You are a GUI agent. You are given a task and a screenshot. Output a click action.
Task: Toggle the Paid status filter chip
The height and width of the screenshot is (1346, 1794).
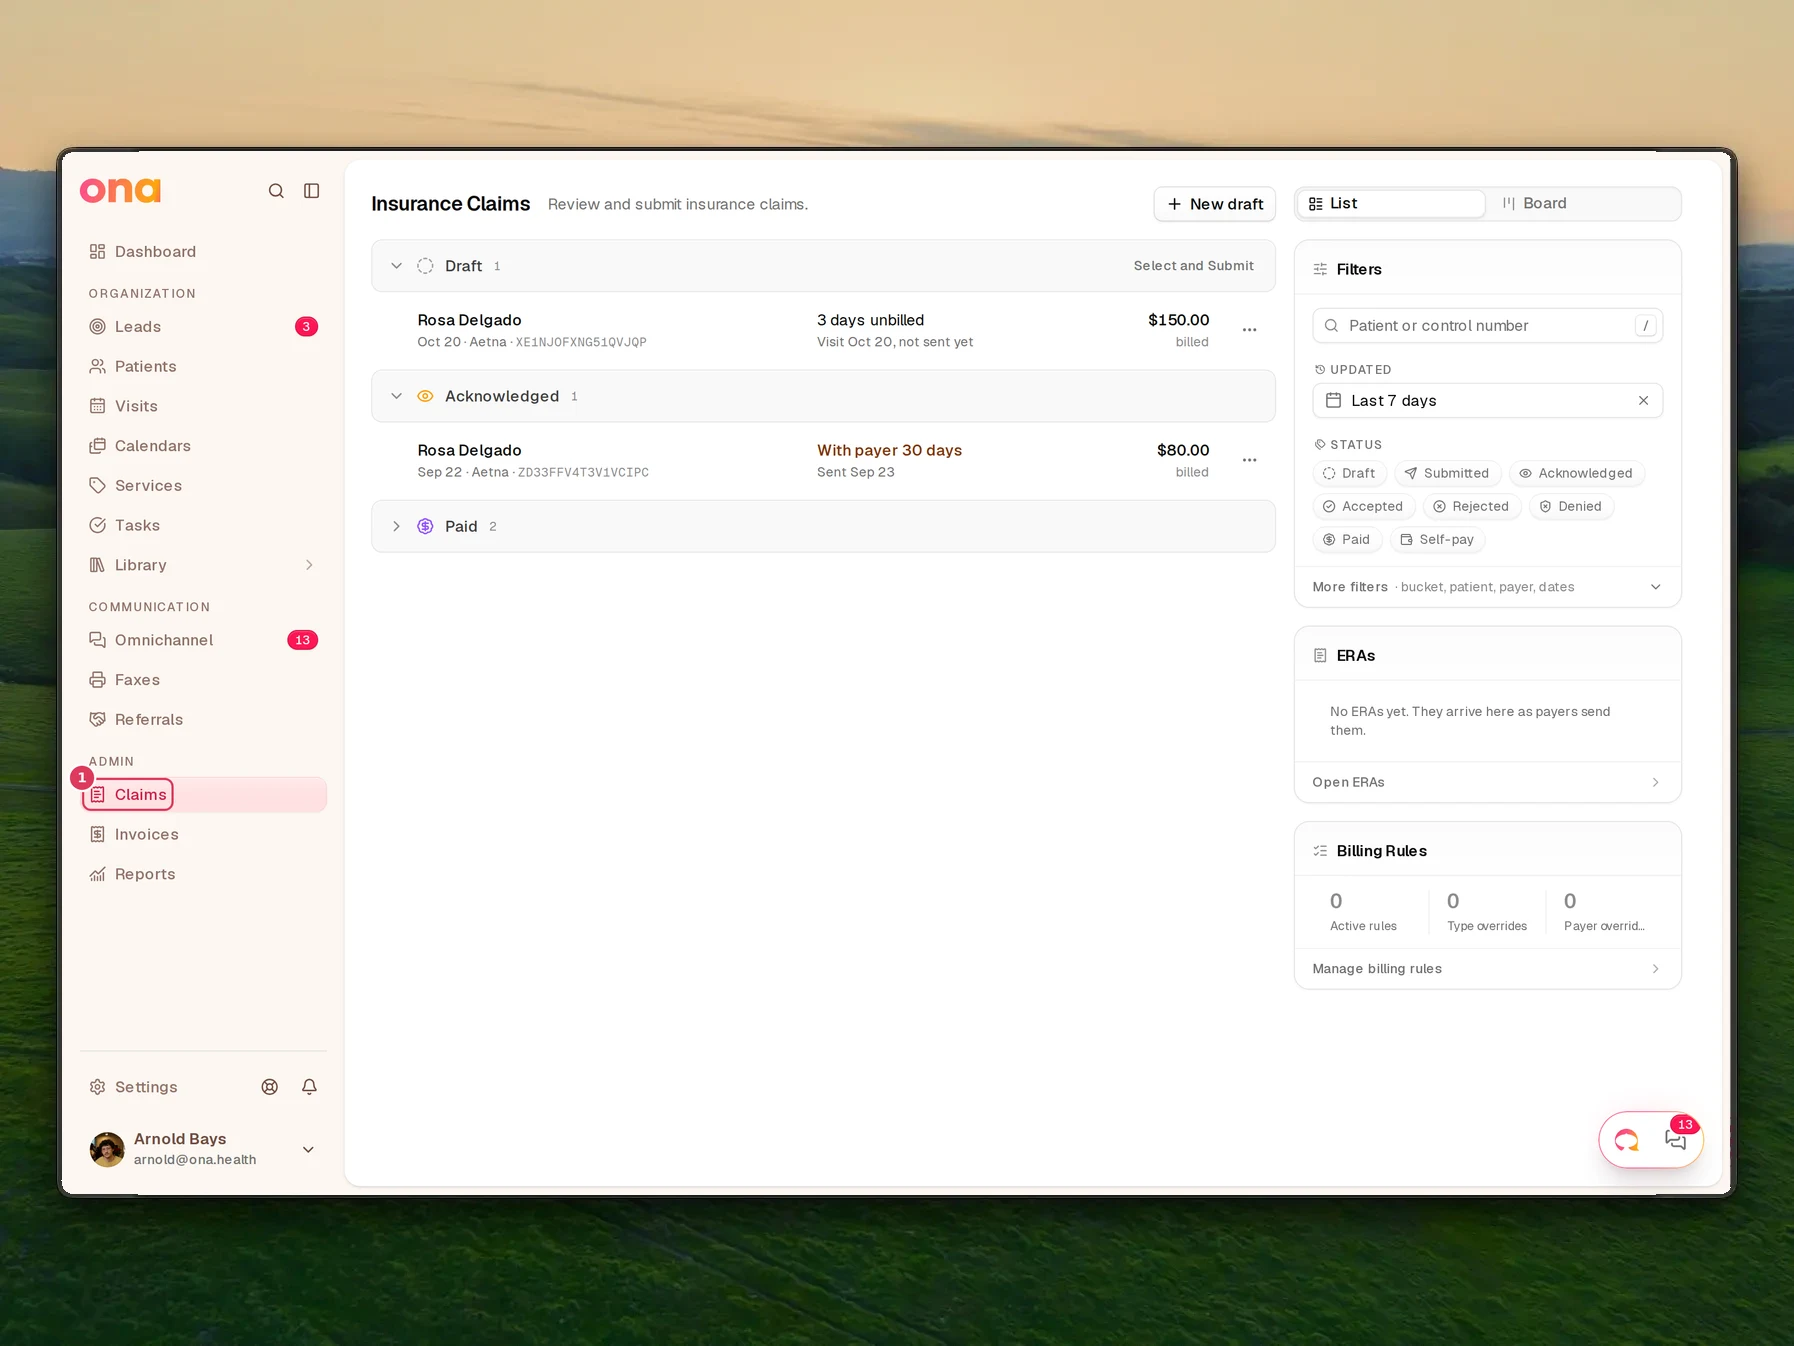(1347, 540)
